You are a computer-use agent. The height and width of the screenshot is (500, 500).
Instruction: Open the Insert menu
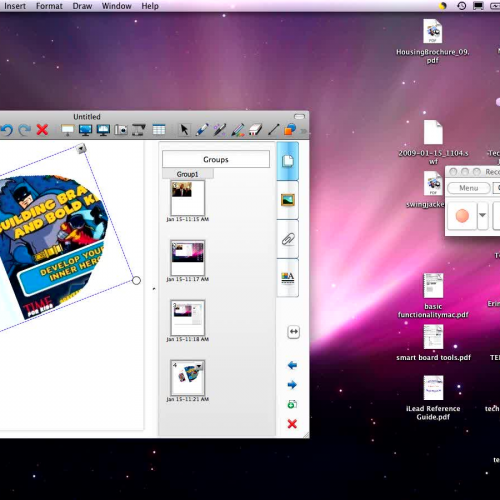click(x=15, y=6)
